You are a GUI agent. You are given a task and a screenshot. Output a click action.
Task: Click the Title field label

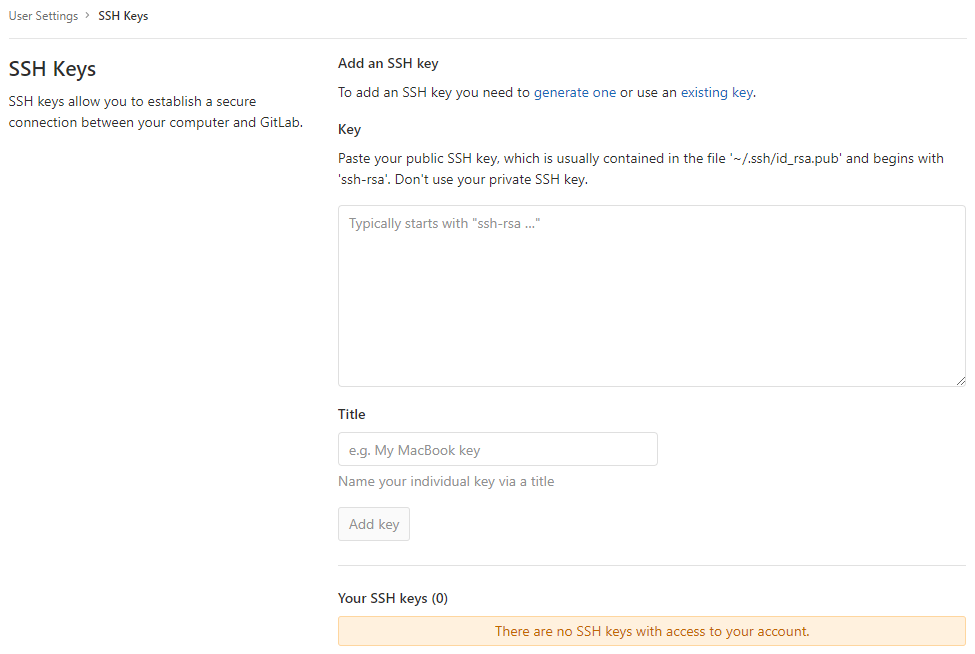(x=351, y=414)
